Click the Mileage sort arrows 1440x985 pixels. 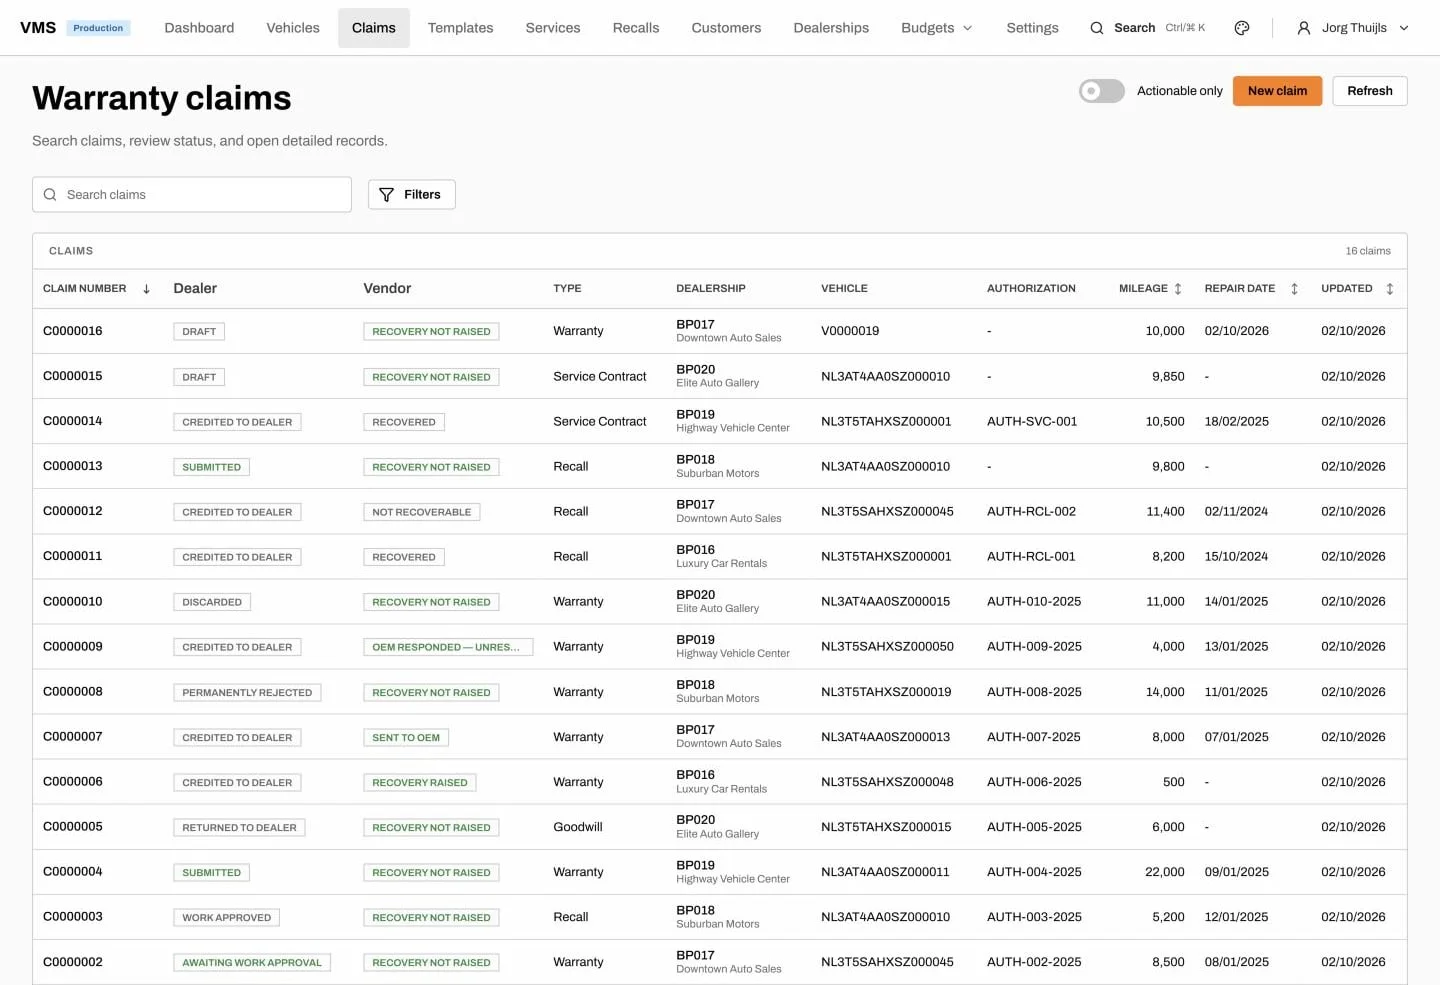point(1178,289)
